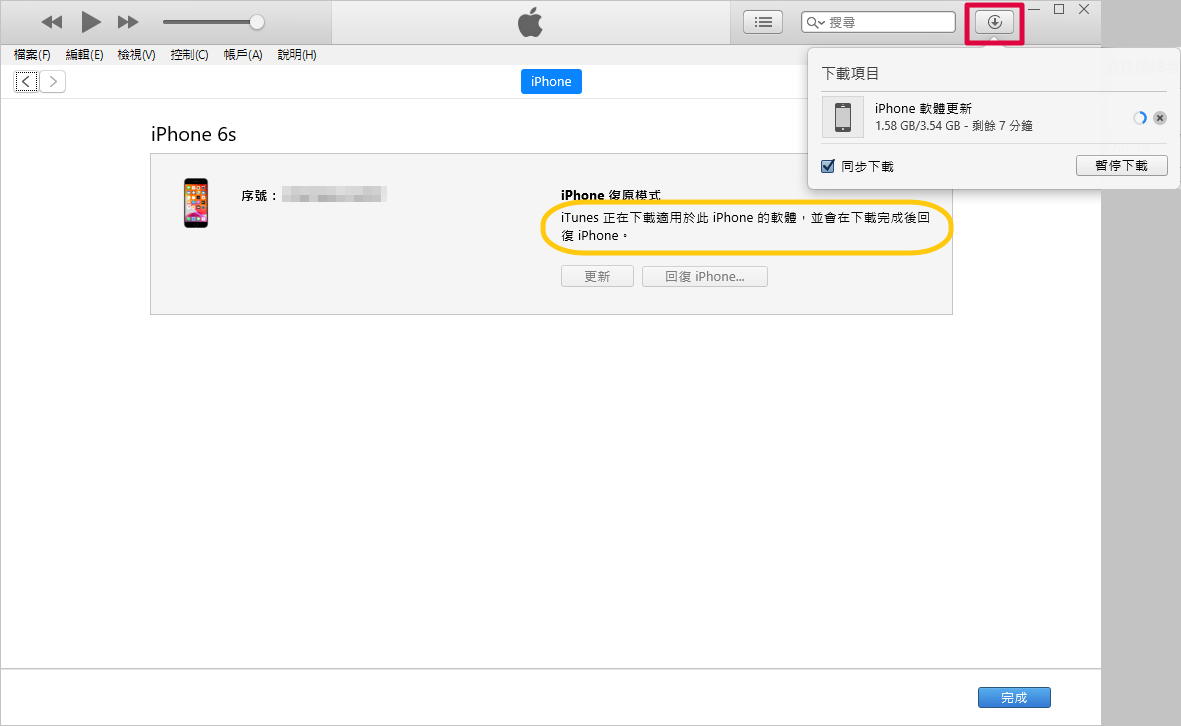Click the iPhone icon in the download item
This screenshot has height=726, width=1181.
[x=843, y=117]
